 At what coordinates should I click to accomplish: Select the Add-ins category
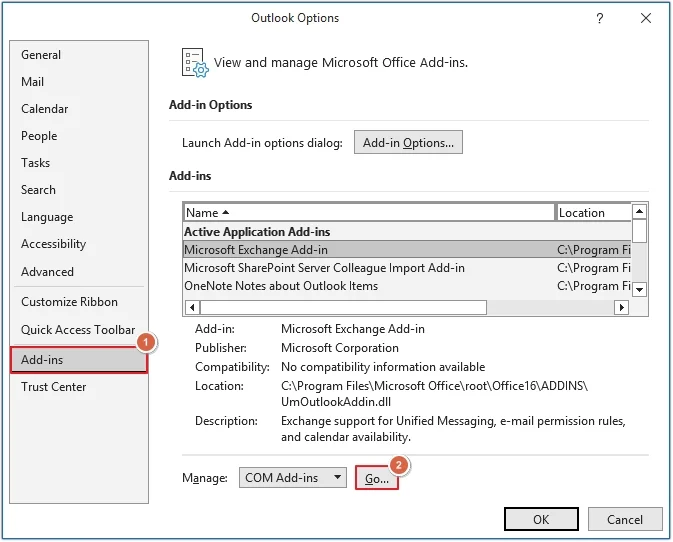click(x=79, y=360)
